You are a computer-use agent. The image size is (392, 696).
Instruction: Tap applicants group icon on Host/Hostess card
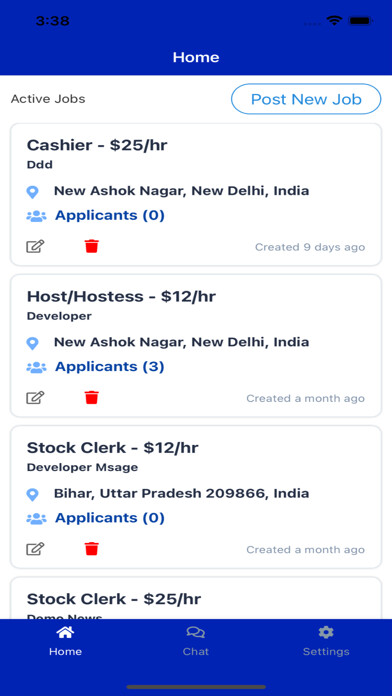[x=36, y=368]
